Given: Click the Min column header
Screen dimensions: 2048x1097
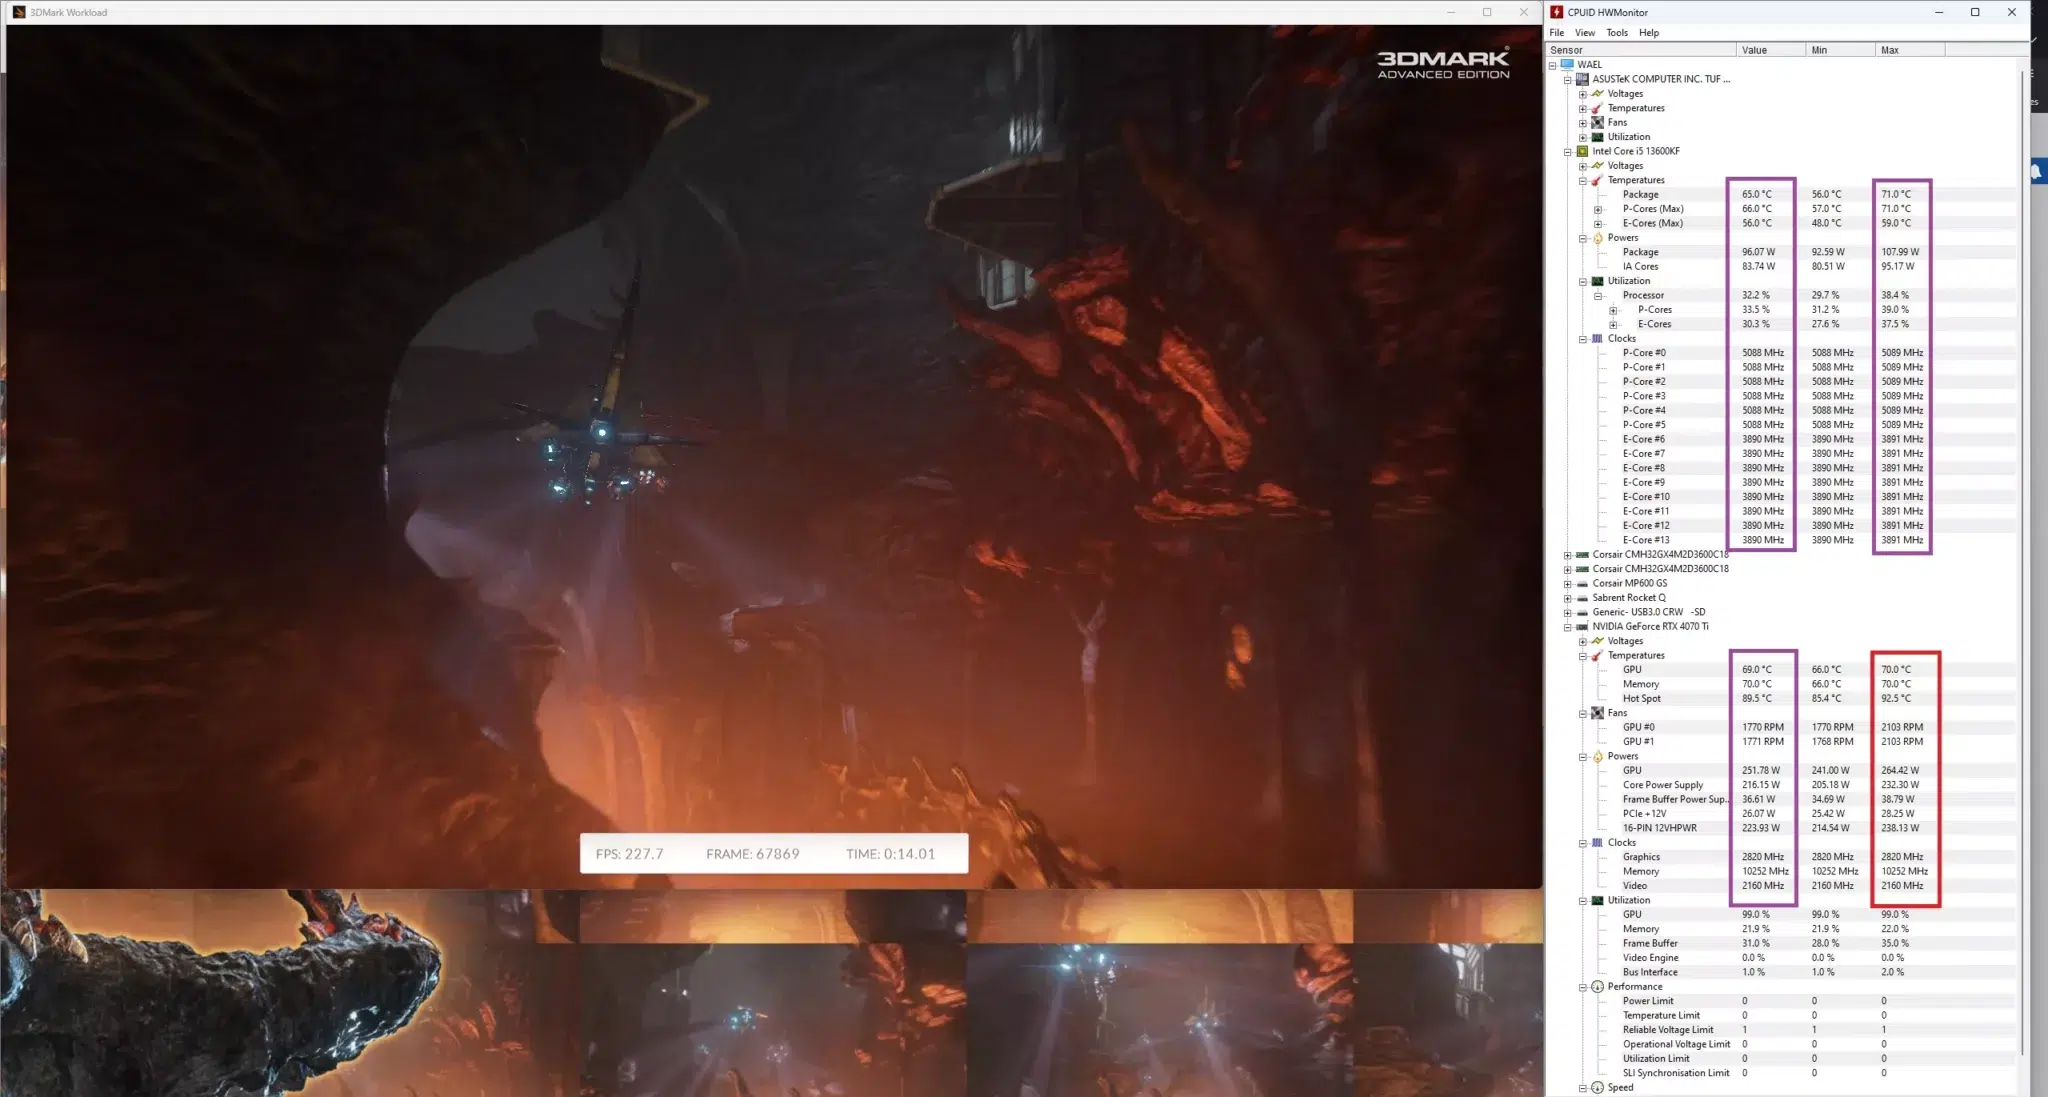Looking at the screenshot, I should coord(1841,50).
